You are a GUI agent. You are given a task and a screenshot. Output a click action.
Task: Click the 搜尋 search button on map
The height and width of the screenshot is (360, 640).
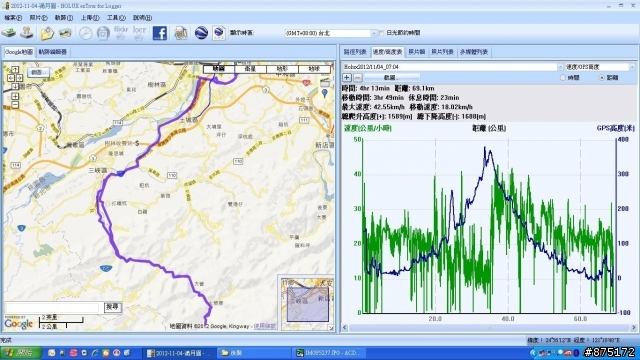tap(112, 307)
